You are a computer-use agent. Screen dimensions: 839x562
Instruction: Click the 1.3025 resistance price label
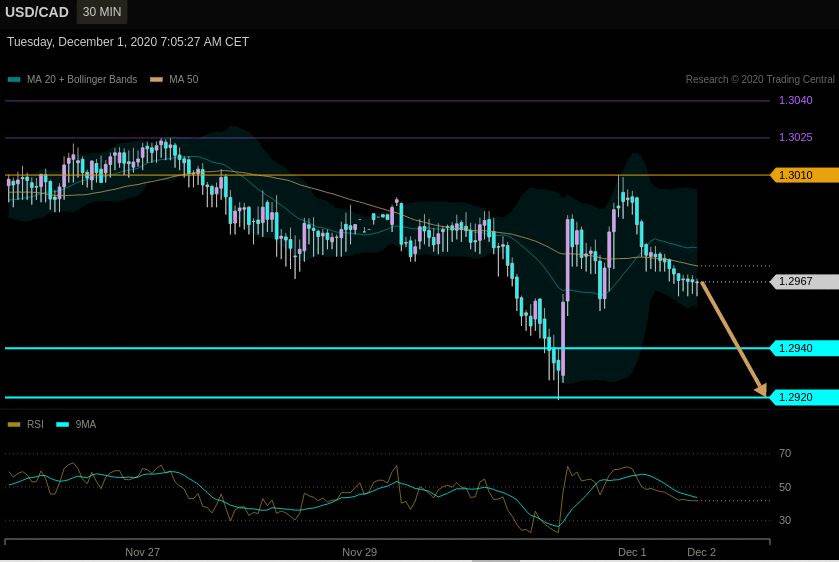796,137
